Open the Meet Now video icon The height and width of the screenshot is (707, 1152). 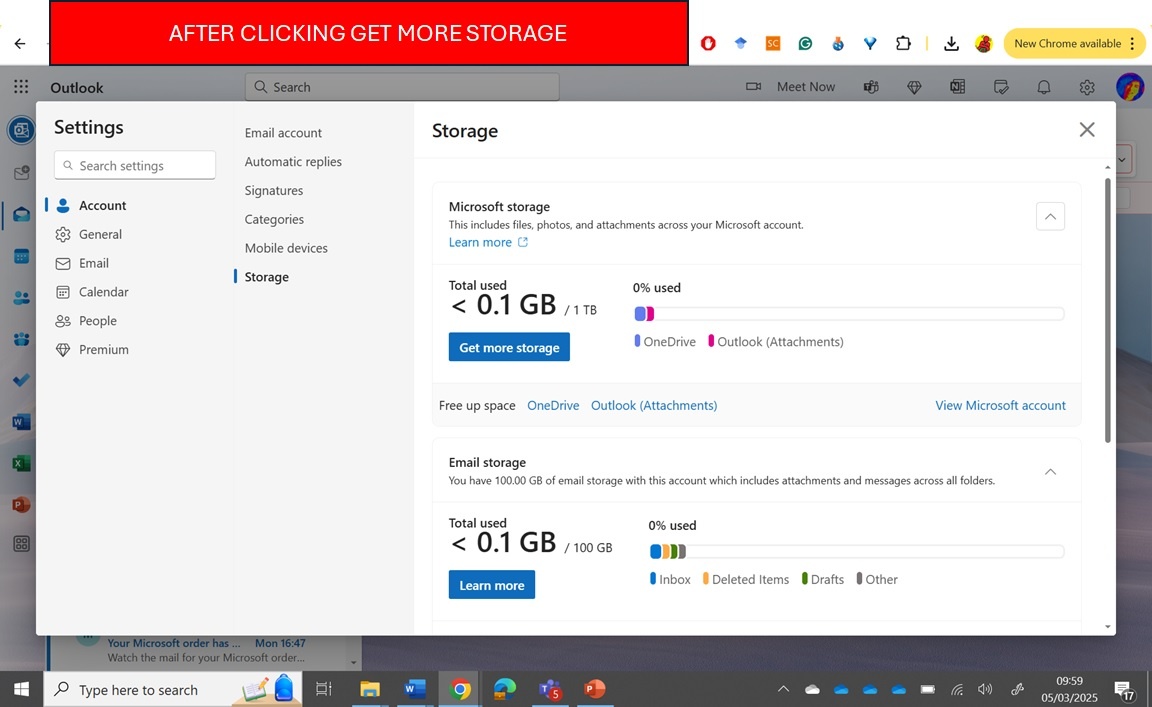[x=753, y=87]
